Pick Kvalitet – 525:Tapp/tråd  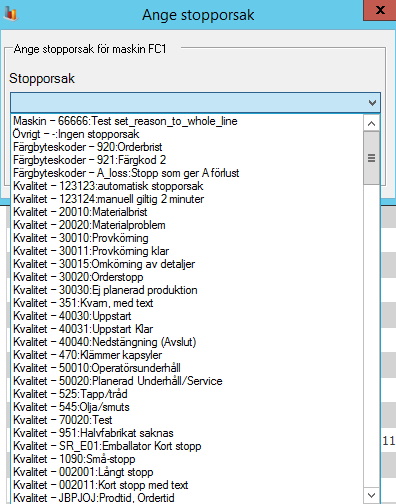(x=187, y=394)
